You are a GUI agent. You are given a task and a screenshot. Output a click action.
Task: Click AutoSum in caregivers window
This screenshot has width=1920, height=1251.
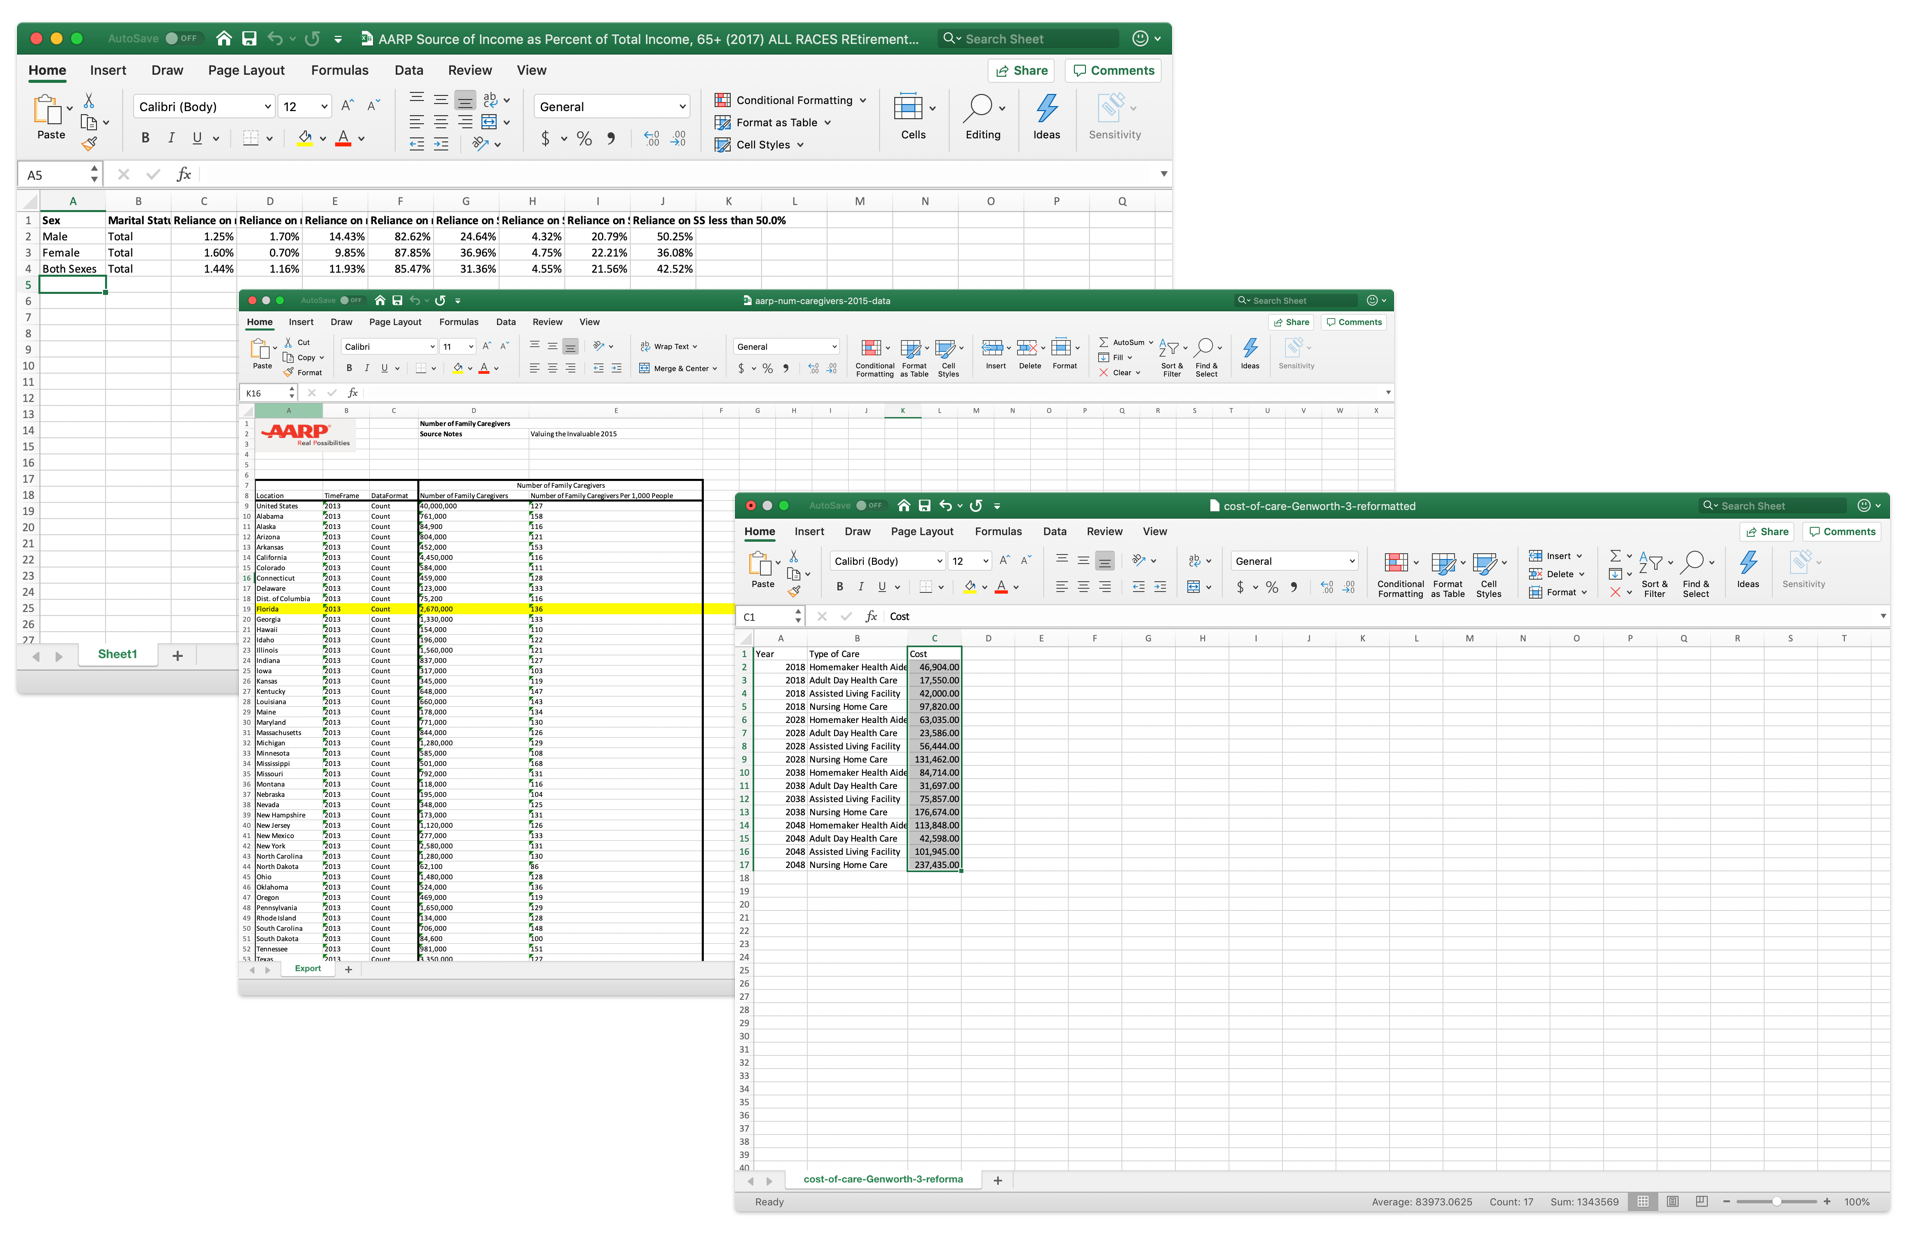(1126, 342)
